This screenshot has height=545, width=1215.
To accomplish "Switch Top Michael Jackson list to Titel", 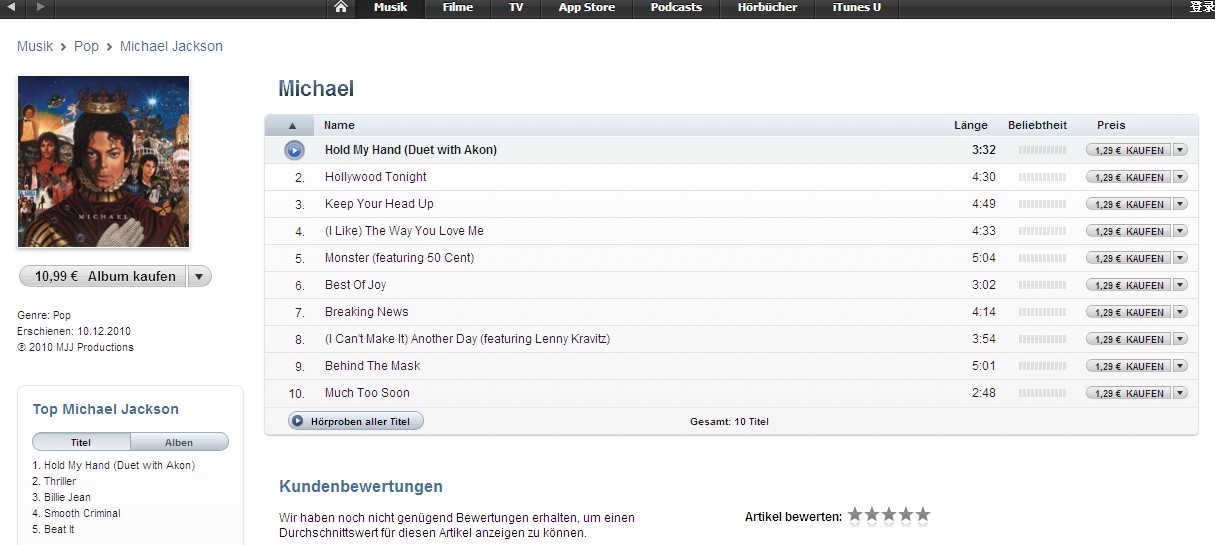I will tap(81, 442).
